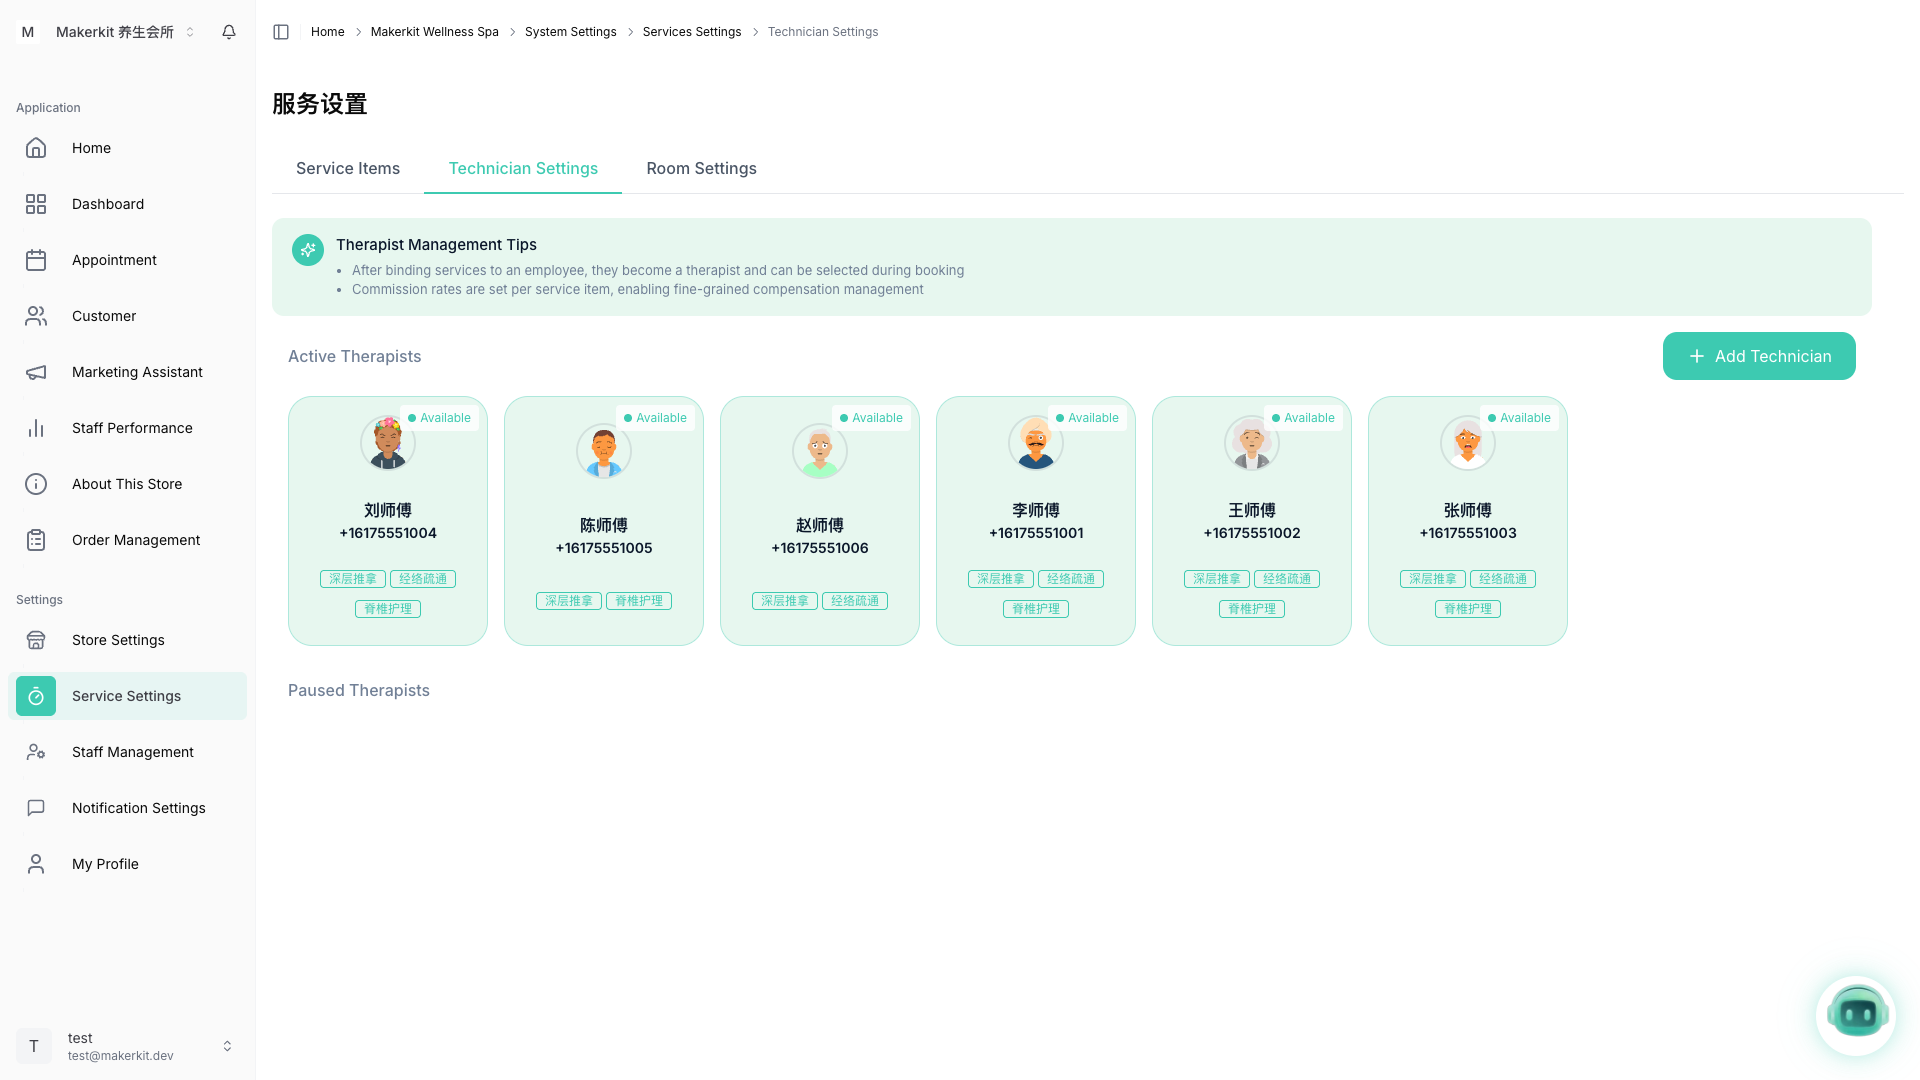Click the Order Management clipboard icon
This screenshot has width=1920, height=1080.
click(36, 540)
